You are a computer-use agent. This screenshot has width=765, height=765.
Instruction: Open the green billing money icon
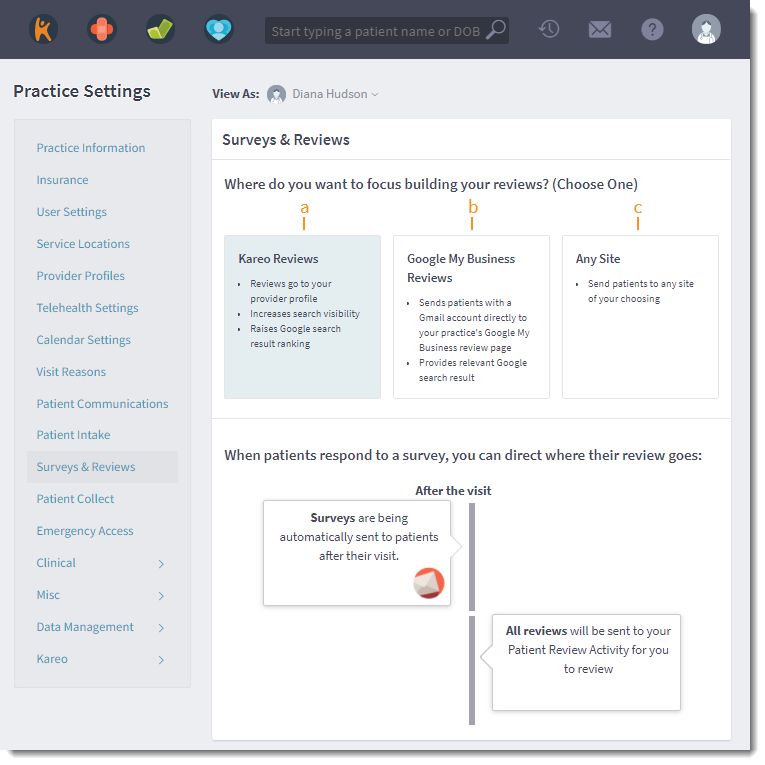(x=161, y=29)
